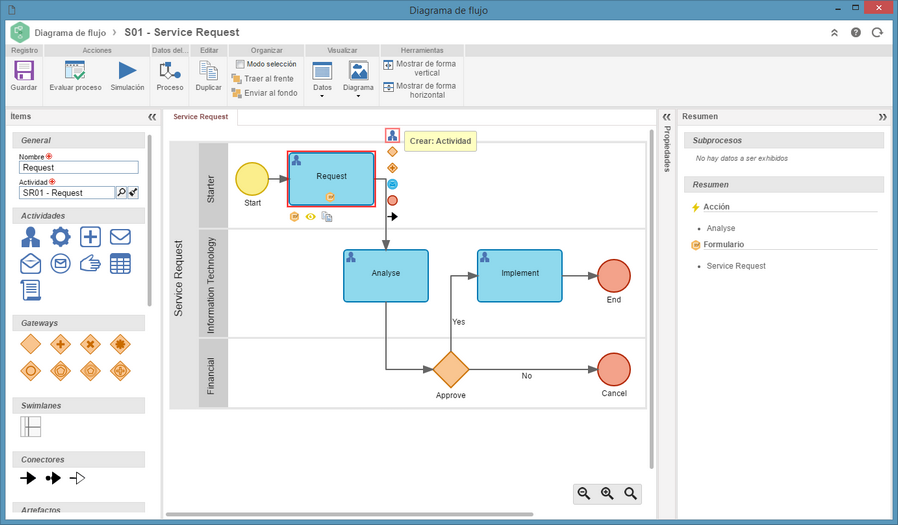The image size is (898, 525).
Task: Select the Implement activity box
Action: click(x=519, y=275)
